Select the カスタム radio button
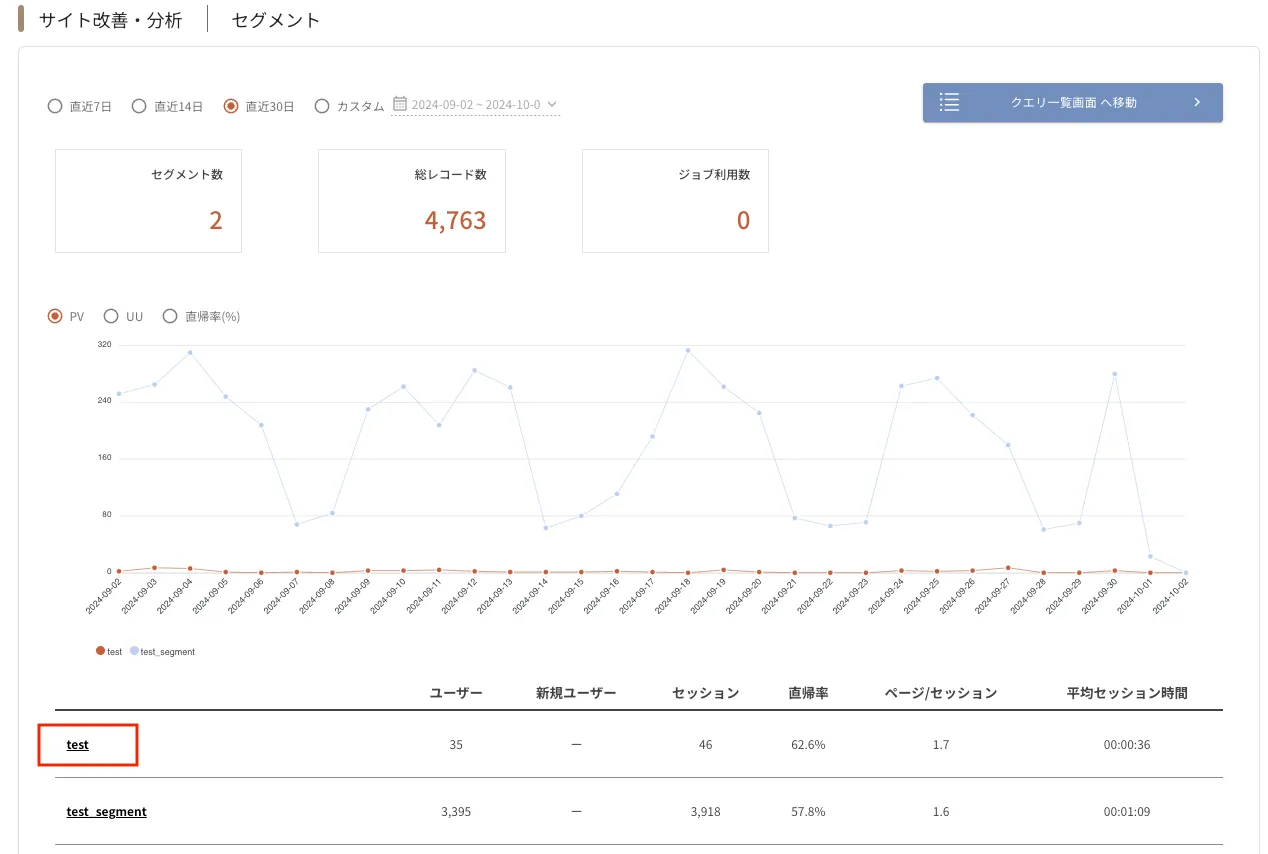This screenshot has width=1268, height=854. (322, 106)
